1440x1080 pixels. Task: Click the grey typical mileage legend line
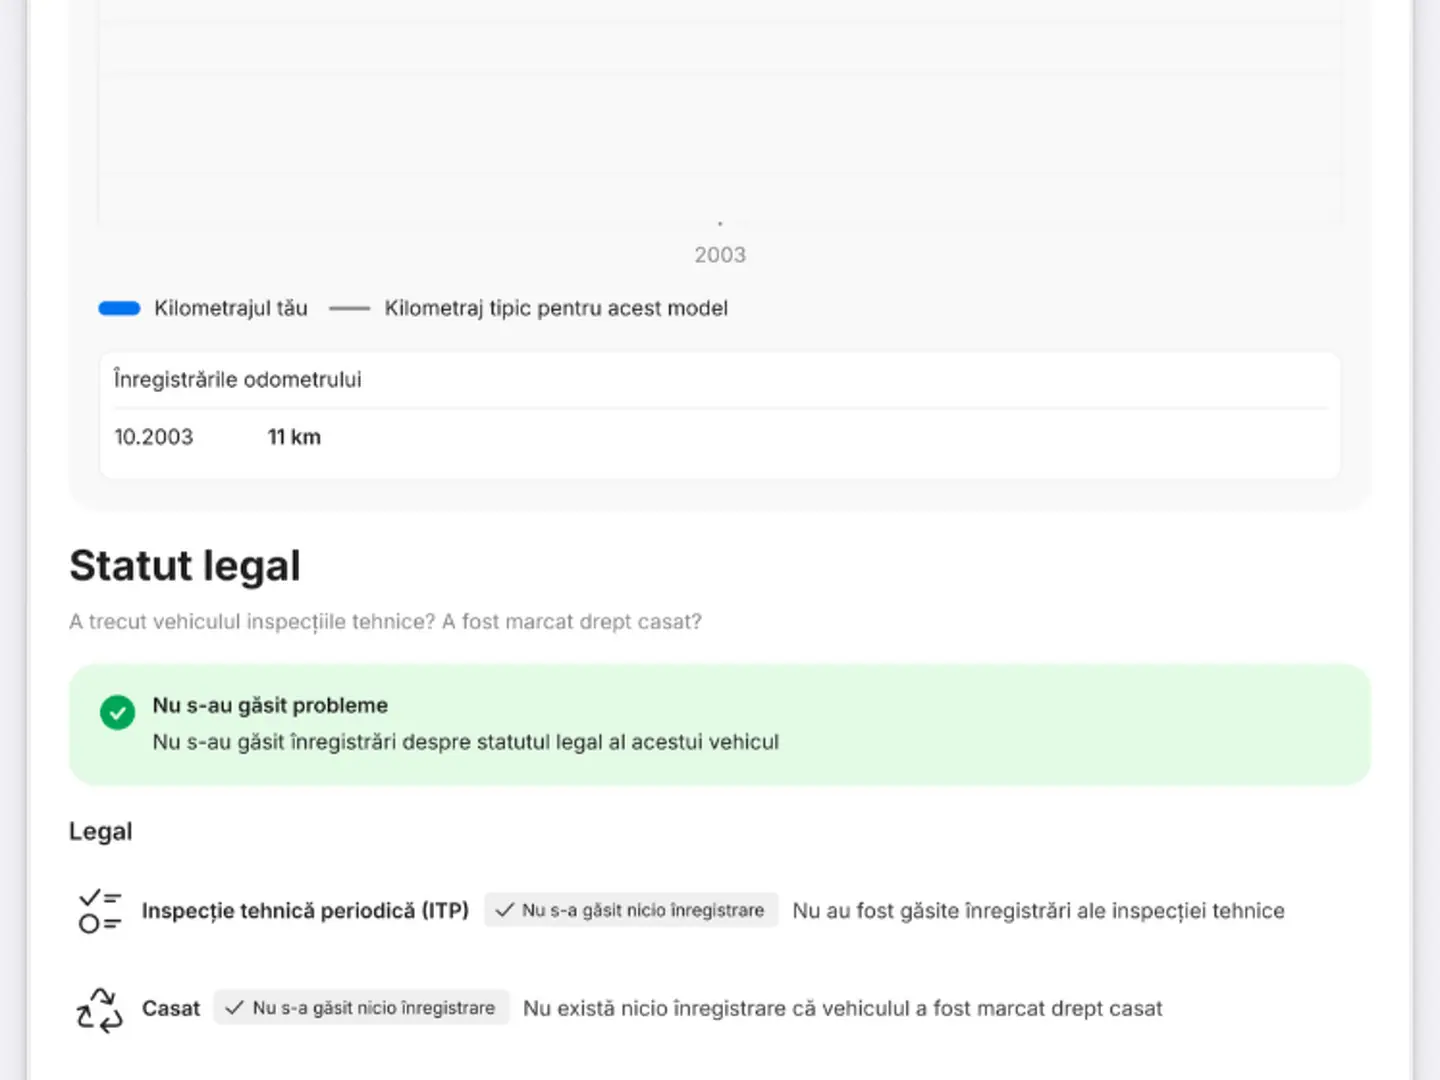(349, 309)
